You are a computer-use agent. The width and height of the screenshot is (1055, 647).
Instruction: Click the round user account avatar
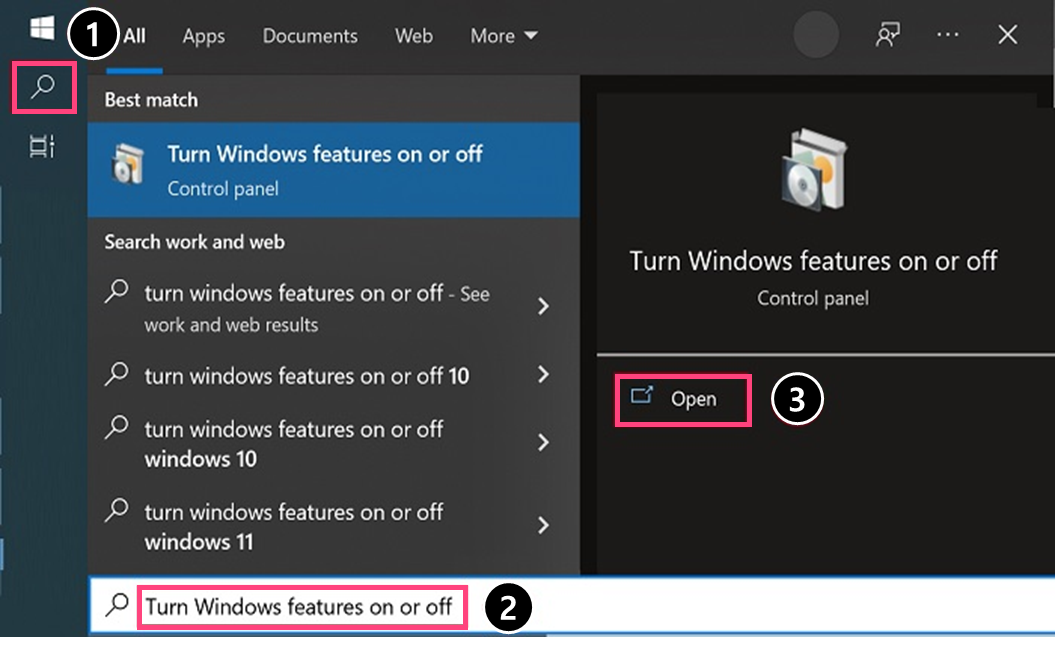click(815, 35)
